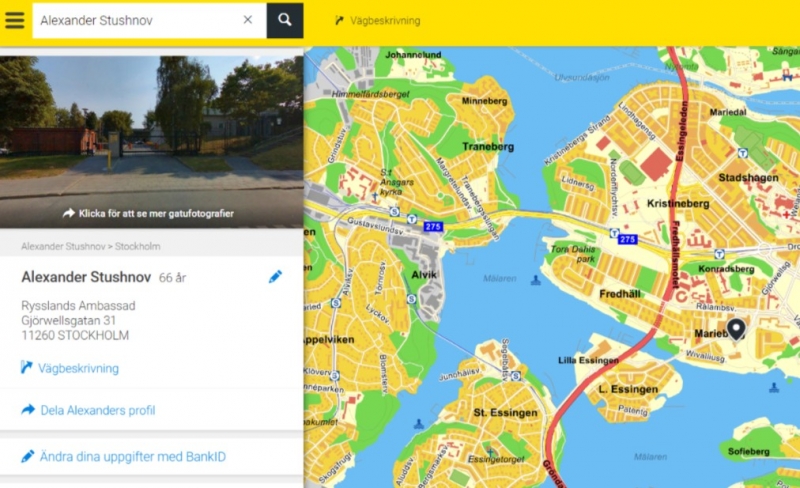The image size is (800, 488).
Task: Click the black location pin at Marieberg
Action: 736,329
